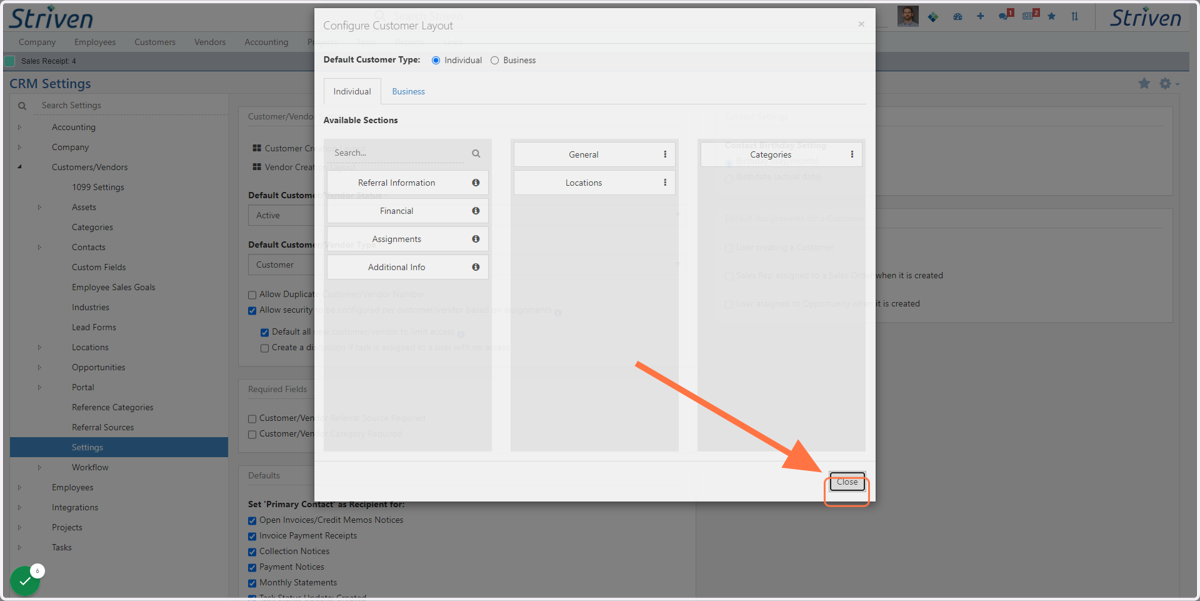Image resolution: width=1200 pixels, height=601 pixels.
Task: Open Lead Forms in the sidebar
Action: [x=94, y=327]
